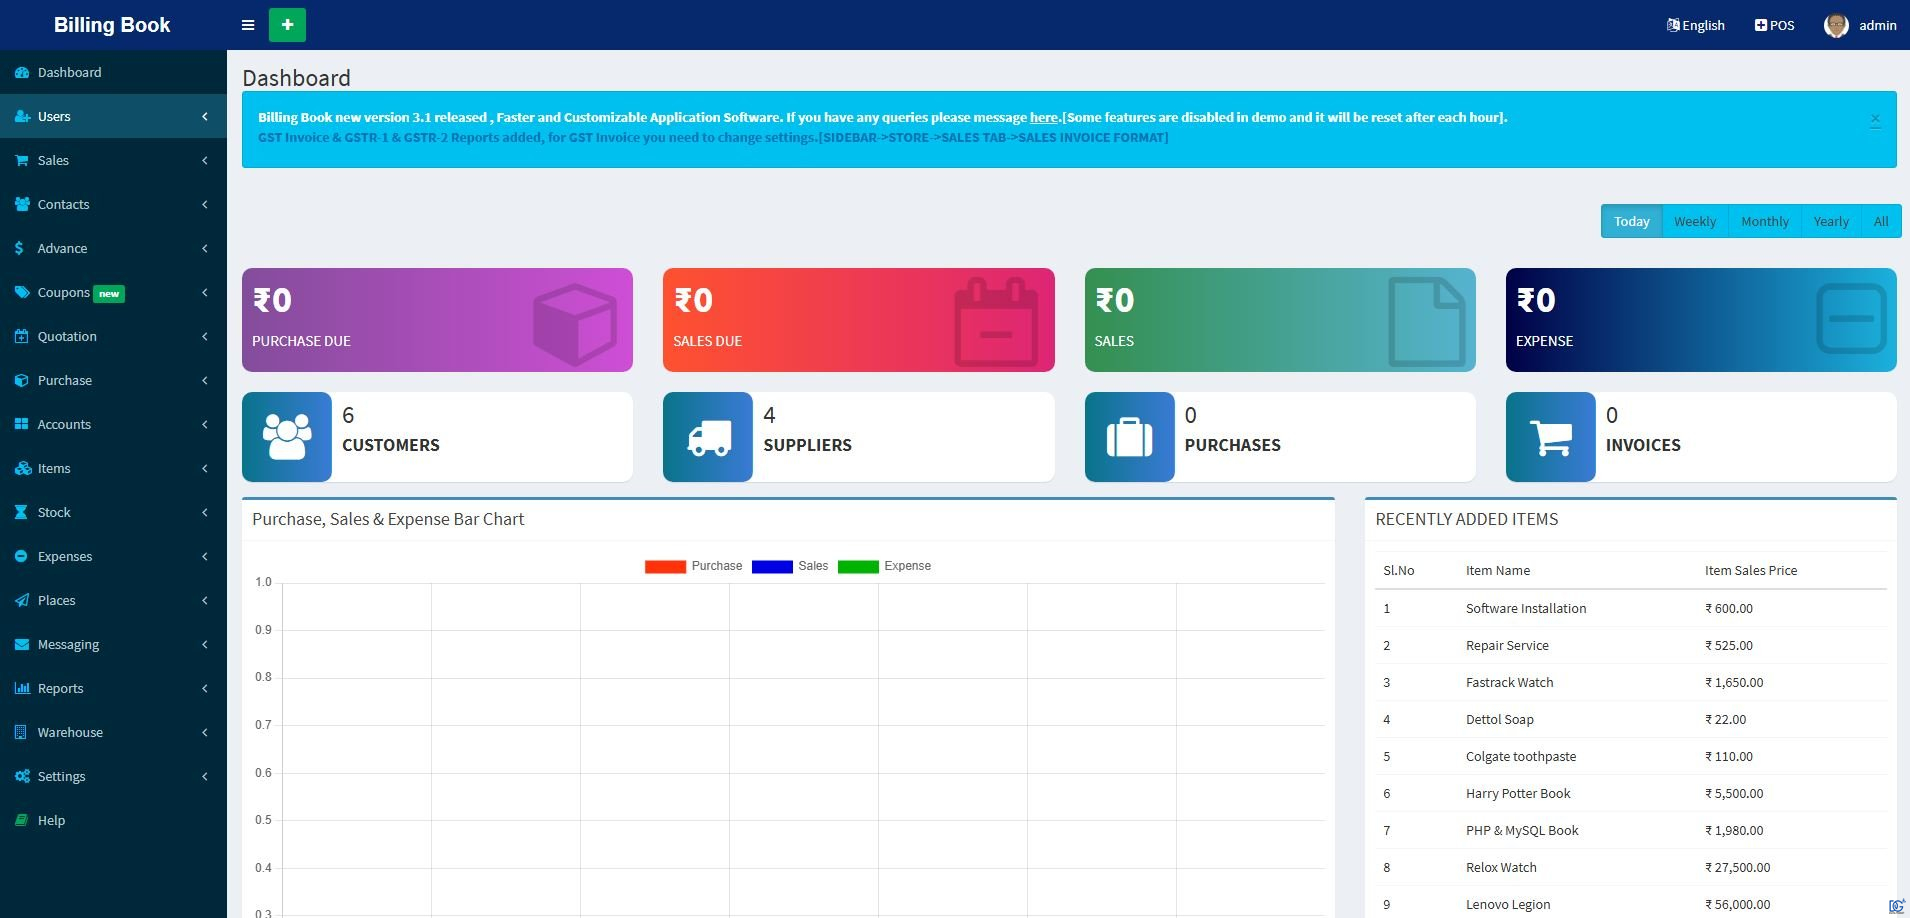Click the admin profile avatar

click(1836, 25)
